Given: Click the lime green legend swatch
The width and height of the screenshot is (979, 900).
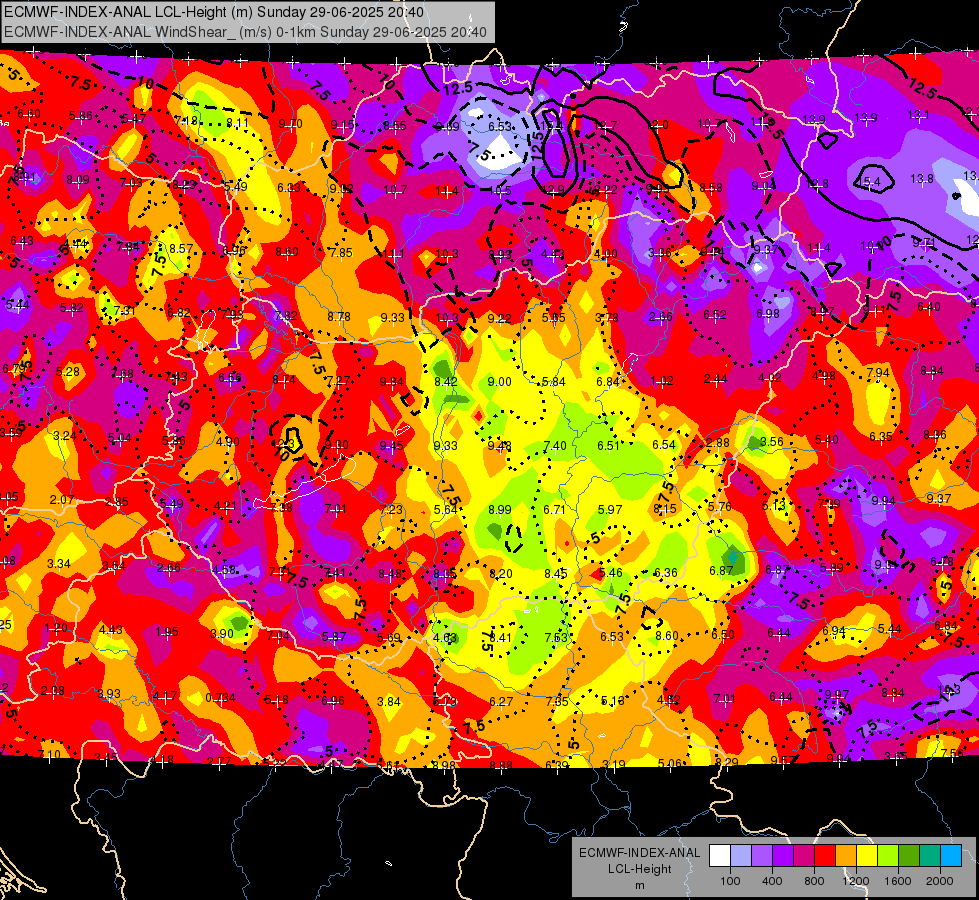Looking at the screenshot, I should (888, 856).
